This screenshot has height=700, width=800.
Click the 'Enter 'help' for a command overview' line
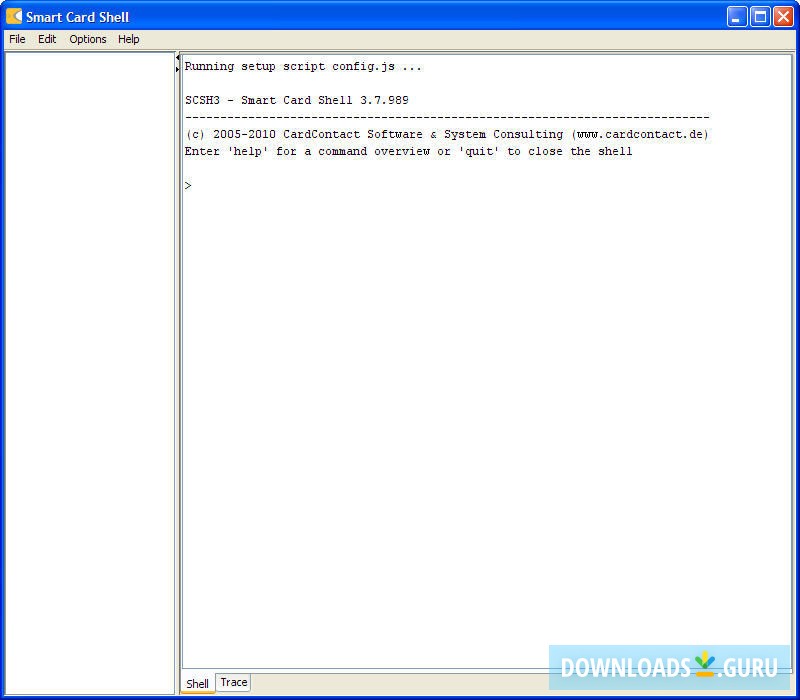coord(408,152)
